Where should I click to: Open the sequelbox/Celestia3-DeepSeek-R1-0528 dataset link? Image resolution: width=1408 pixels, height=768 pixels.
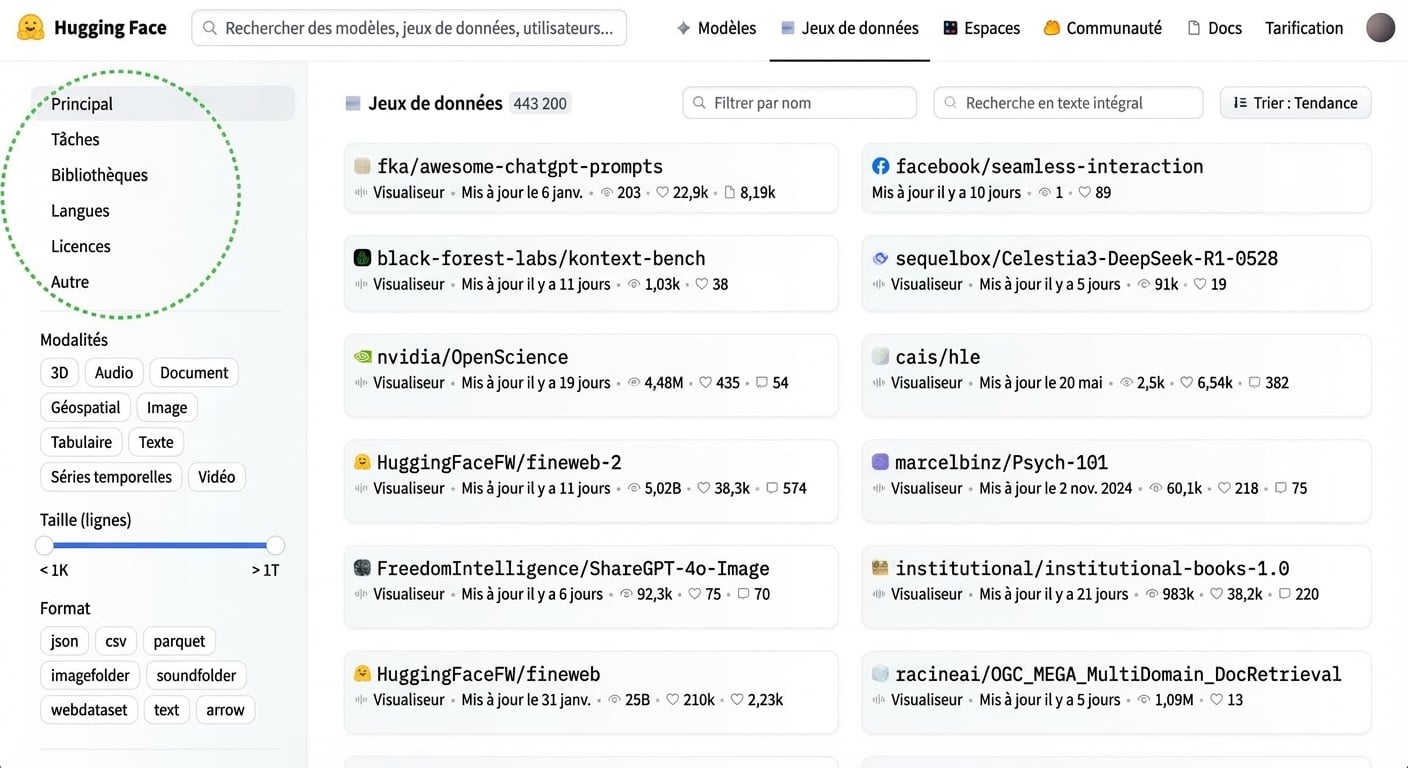1086,258
